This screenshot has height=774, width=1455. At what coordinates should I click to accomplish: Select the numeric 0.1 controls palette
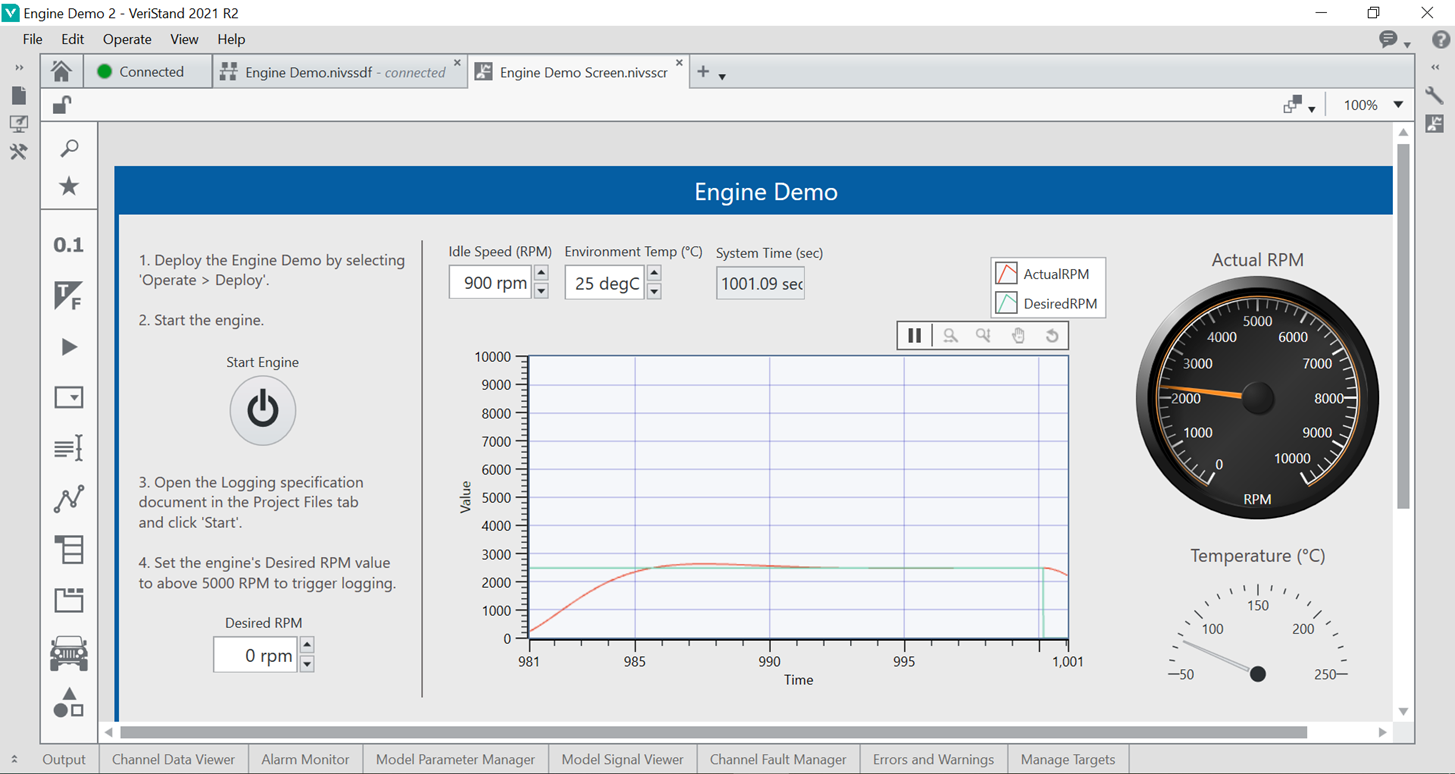tap(69, 245)
